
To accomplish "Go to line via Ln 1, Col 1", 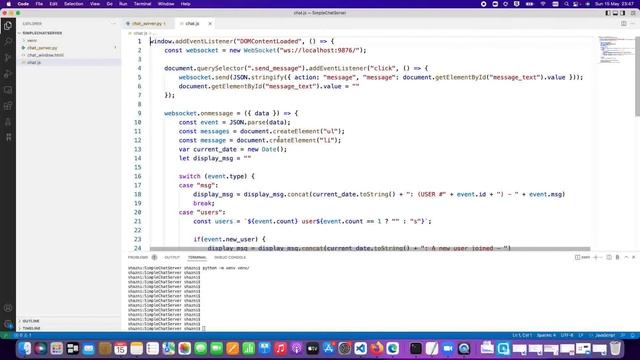I will pyautogui.click(x=522, y=335).
